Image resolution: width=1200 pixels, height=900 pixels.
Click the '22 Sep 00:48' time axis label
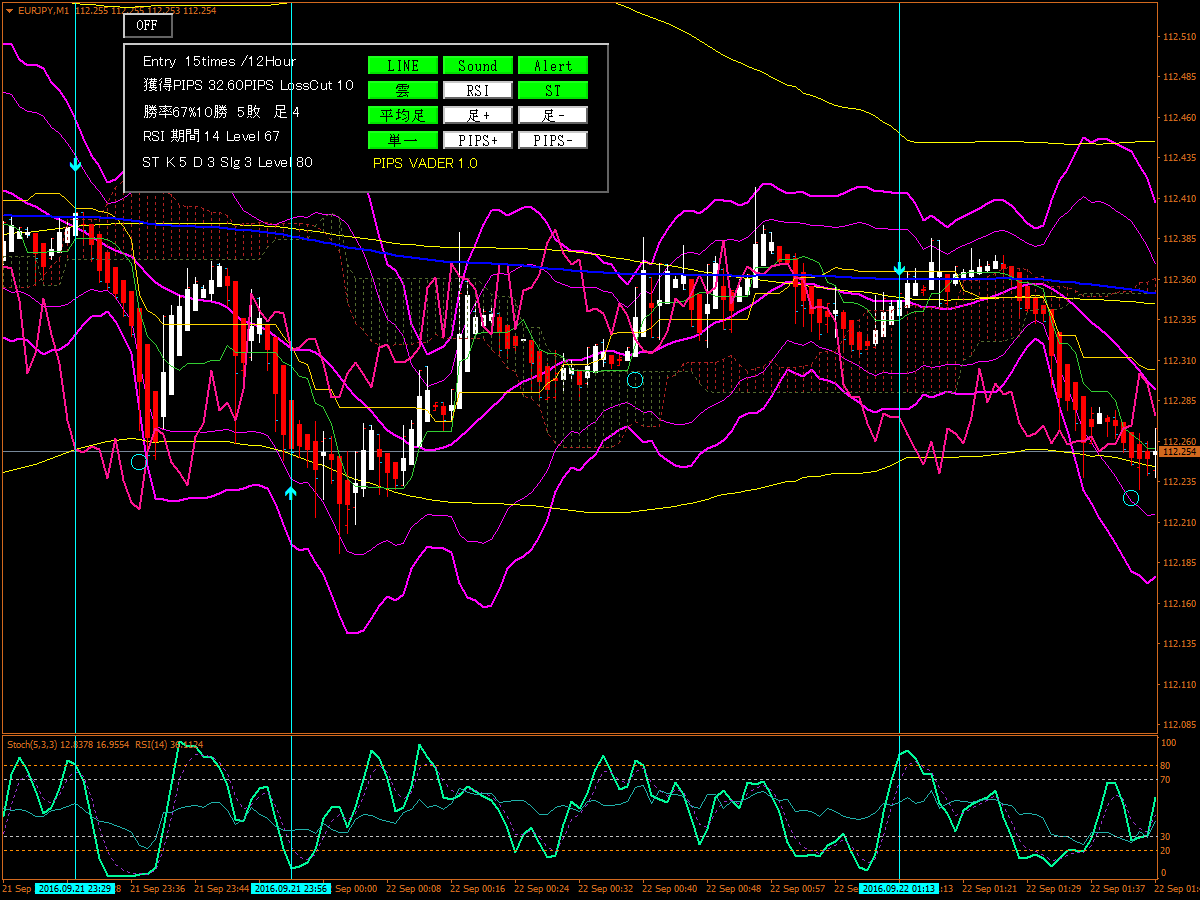point(734,888)
